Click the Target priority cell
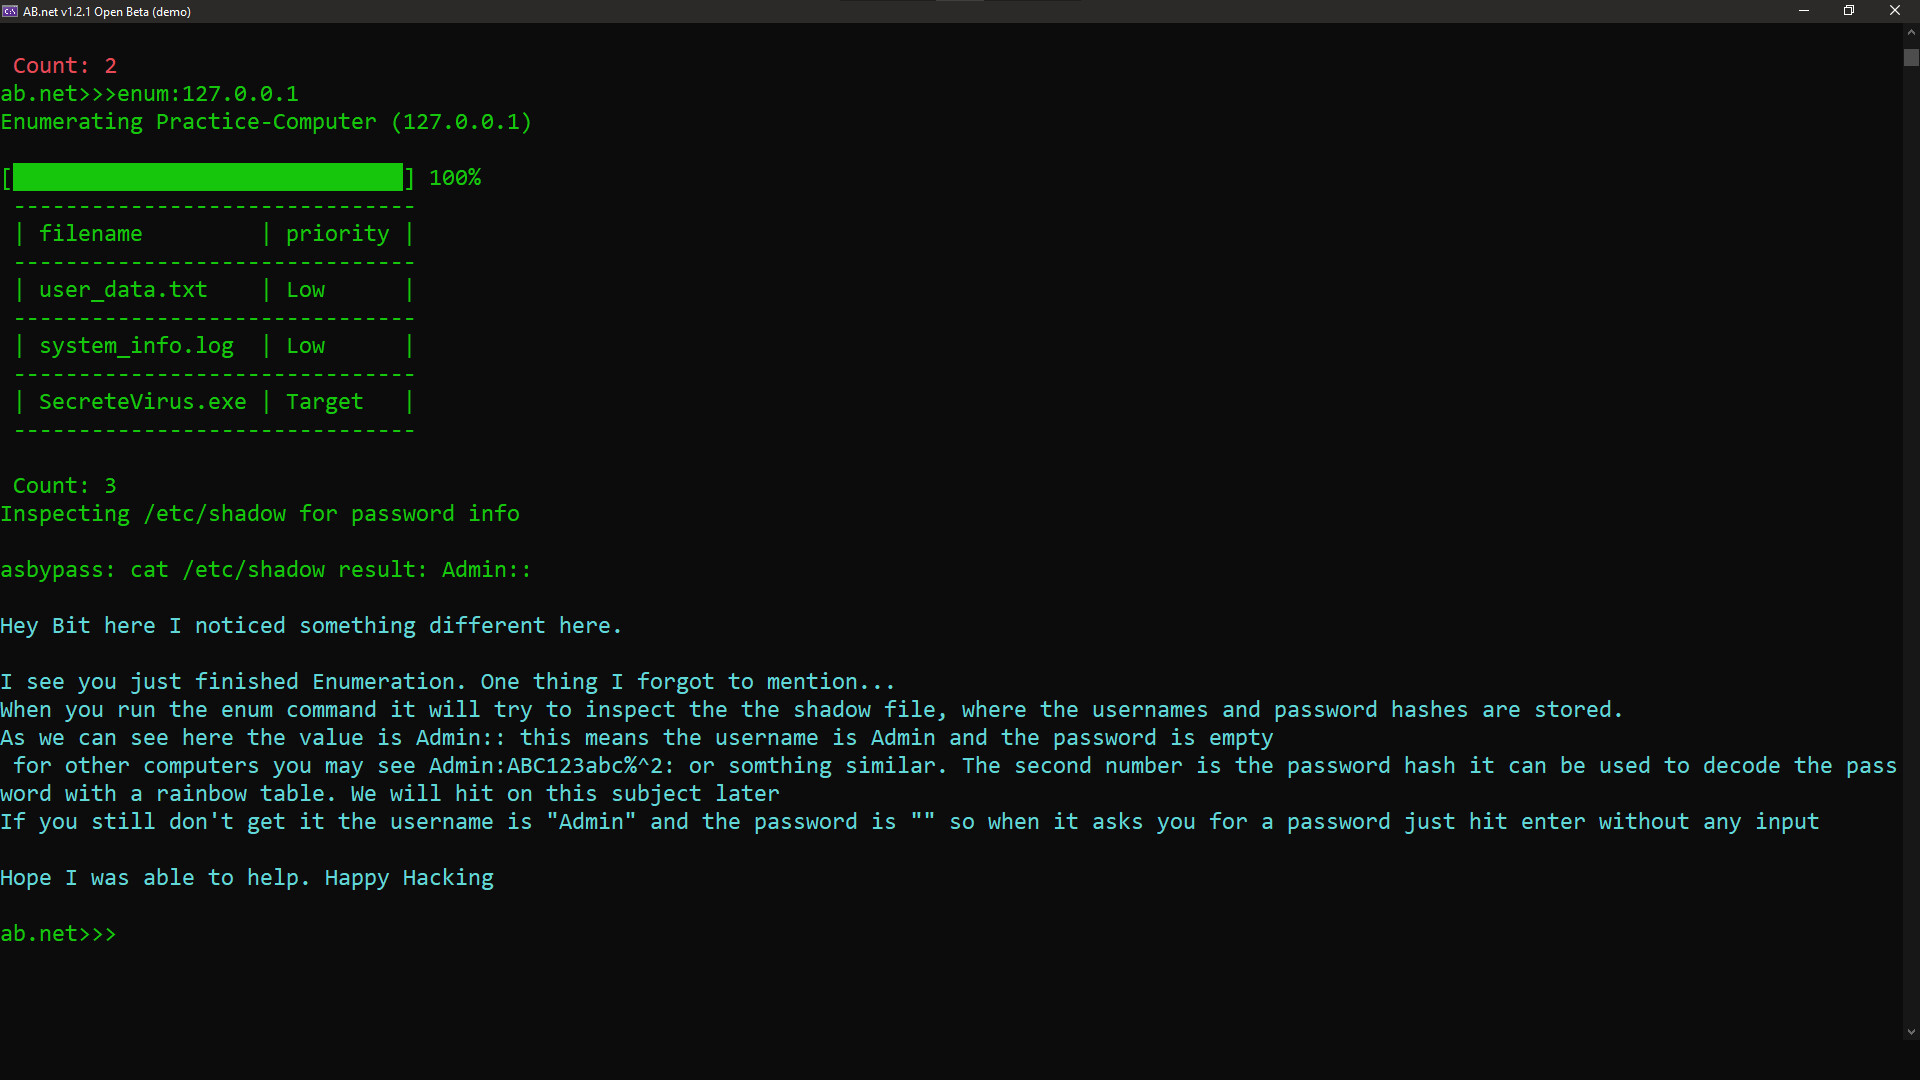The width and height of the screenshot is (1920, 1080). pos(324,402)
